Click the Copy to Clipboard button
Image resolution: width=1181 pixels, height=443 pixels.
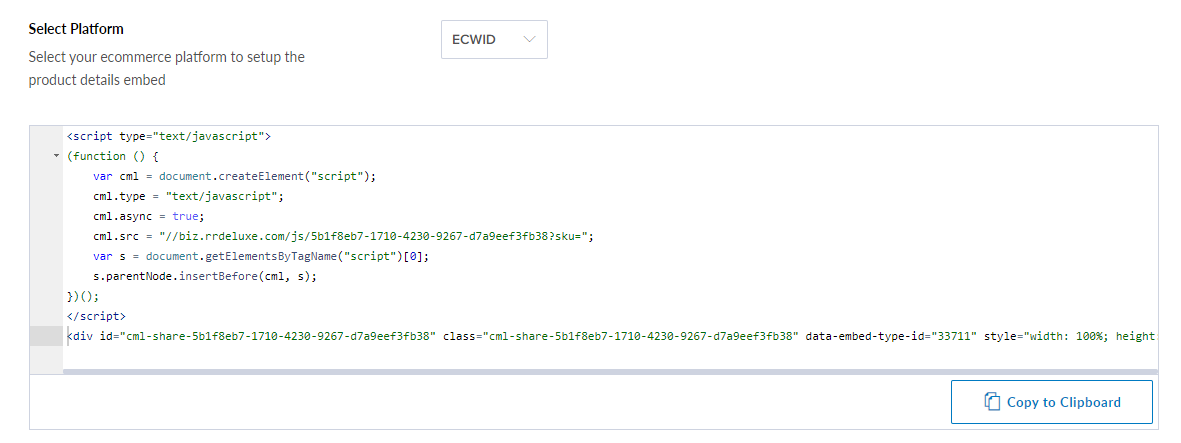click(x=1051, y=402)
